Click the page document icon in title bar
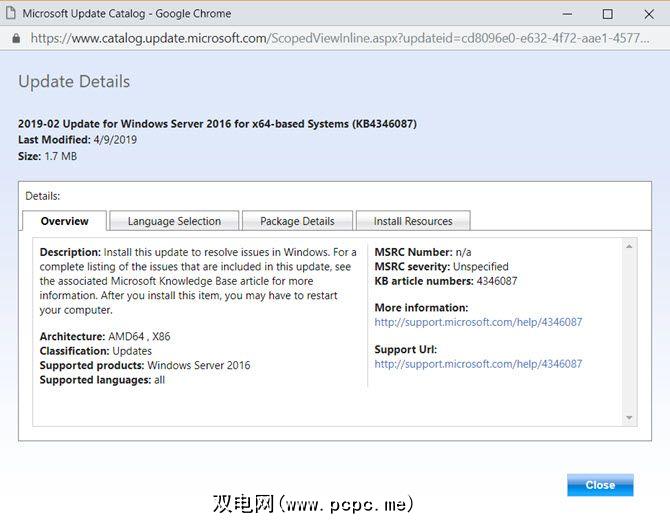Image resolution: width=670 pixels, height=527 pixels. coord(11,13)
